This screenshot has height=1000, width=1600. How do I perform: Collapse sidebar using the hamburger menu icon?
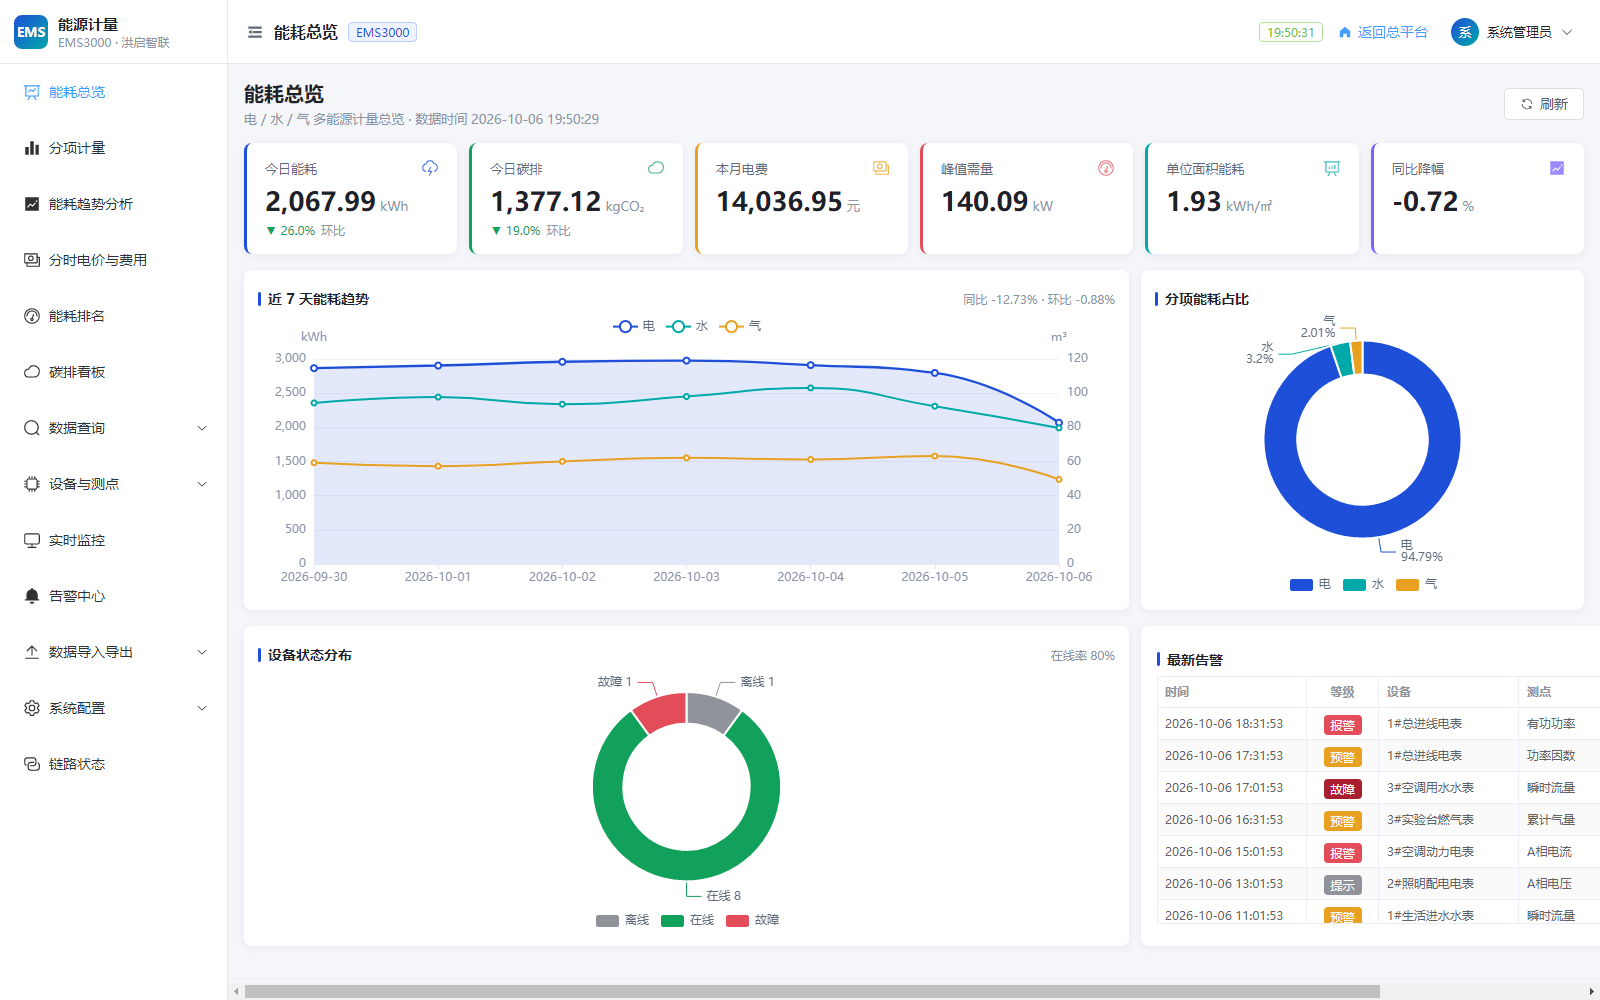[x=255, y=32]
